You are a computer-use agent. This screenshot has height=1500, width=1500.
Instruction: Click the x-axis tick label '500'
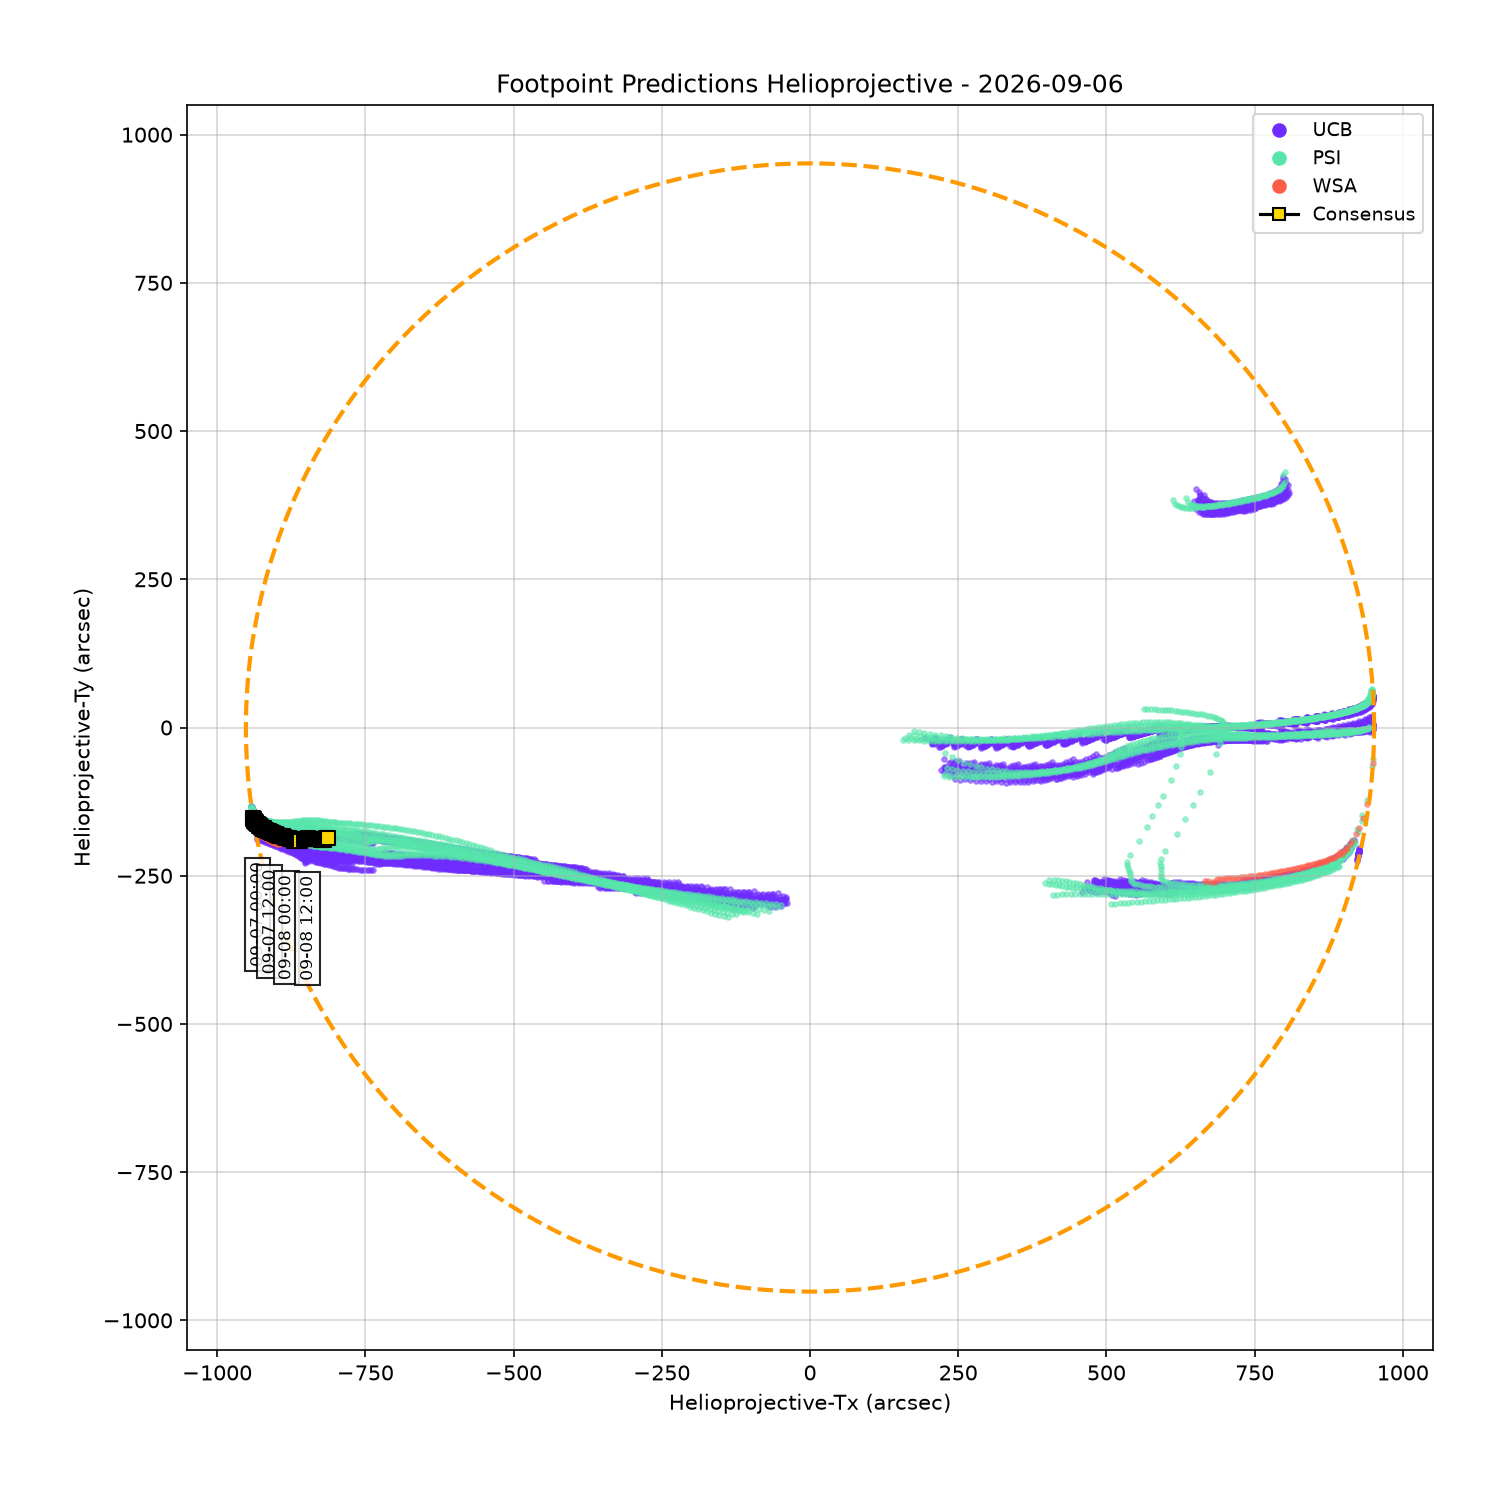(x=1106, y=1371)
